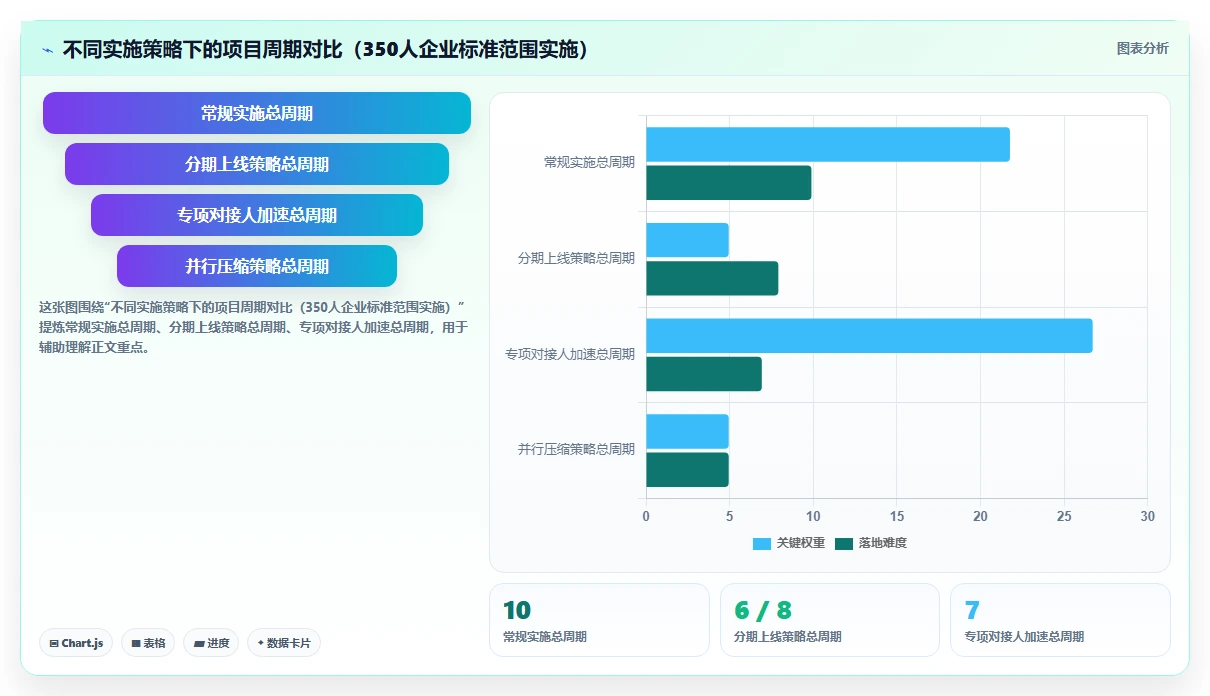Click the green 落地难度 bar for 分期上线策略总周期
1210x696 pixels.
tap(712, 278)
